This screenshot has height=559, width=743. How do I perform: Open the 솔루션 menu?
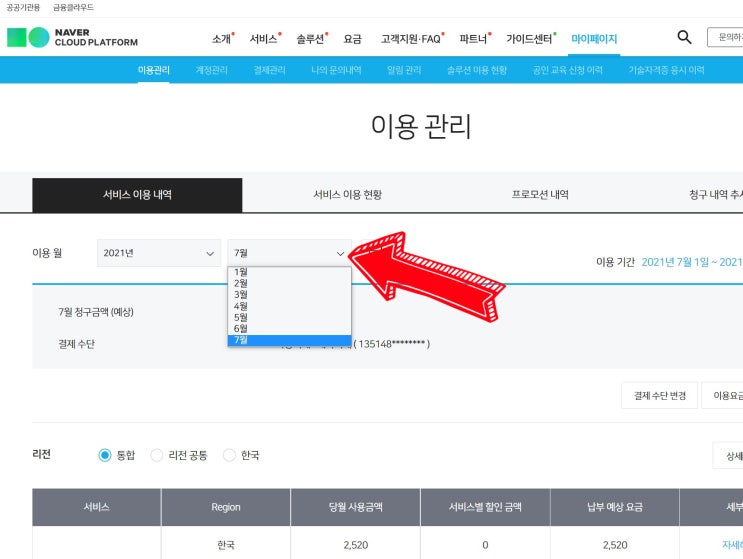(310, 39)
